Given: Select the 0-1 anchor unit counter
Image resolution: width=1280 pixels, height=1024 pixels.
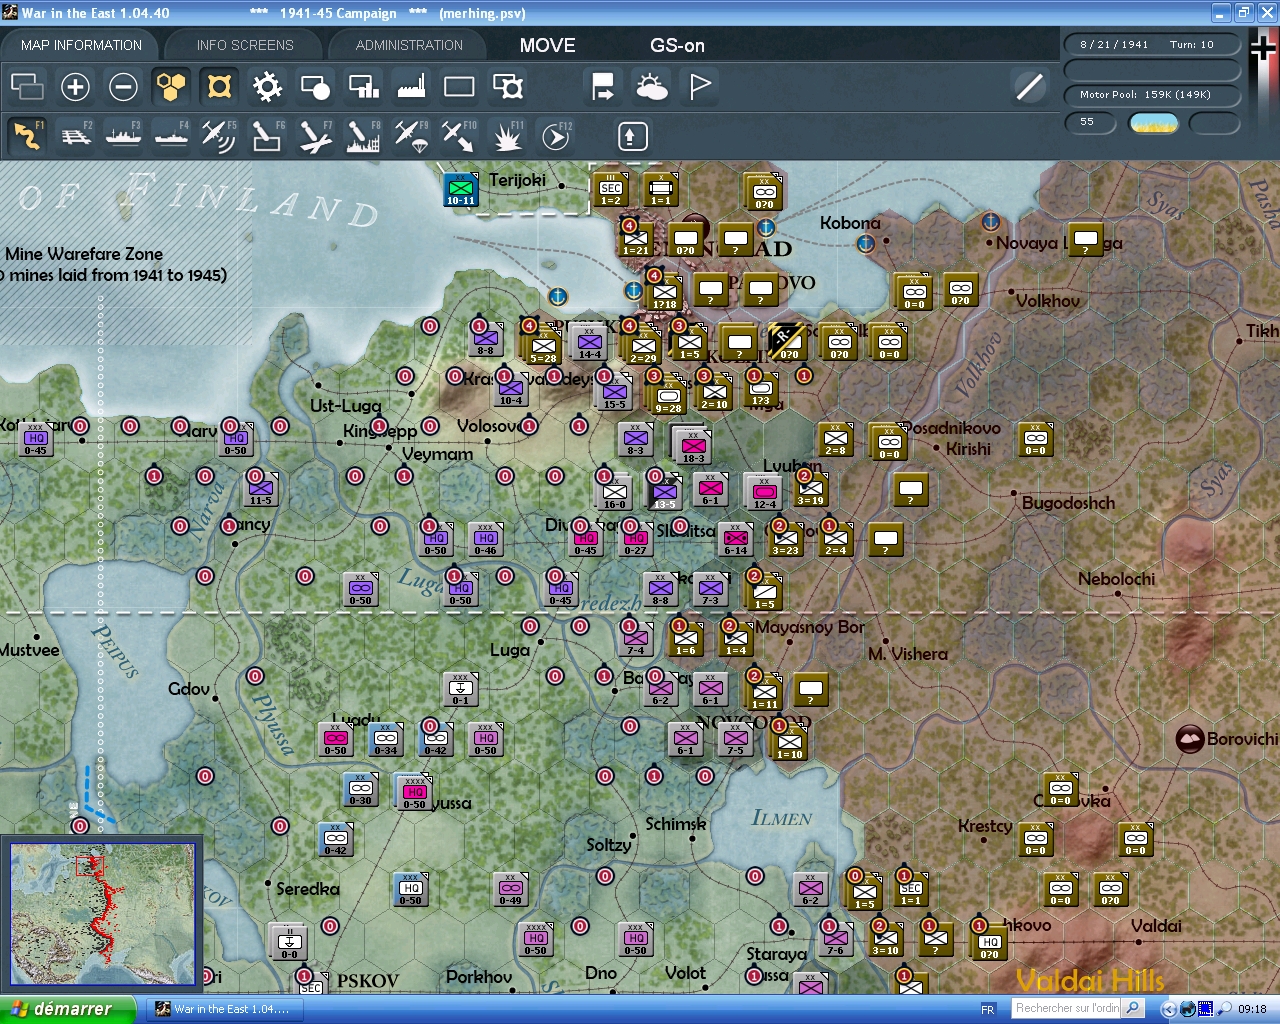Looking at the screenshot, I should [460, 688].
